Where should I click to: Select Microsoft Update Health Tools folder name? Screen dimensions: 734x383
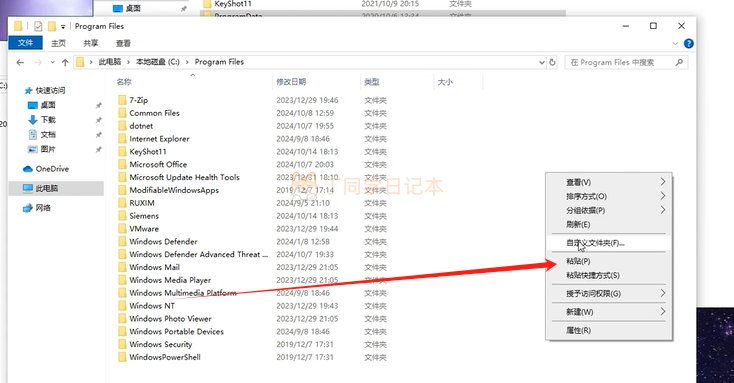[x=184, y=177]
